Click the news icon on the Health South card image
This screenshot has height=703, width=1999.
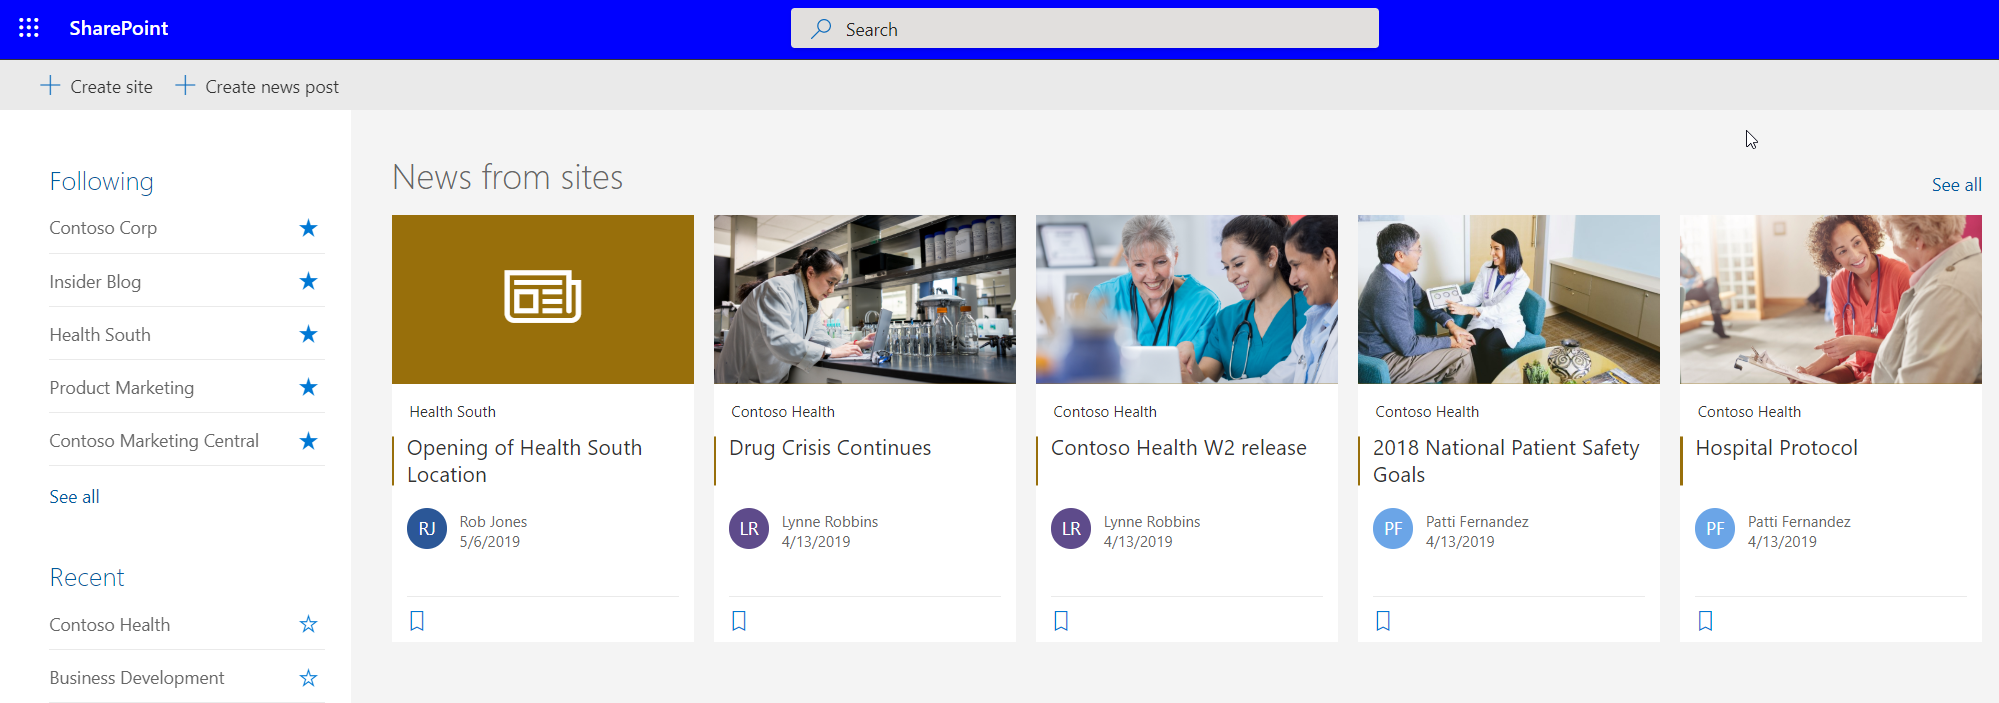(543, 297)
